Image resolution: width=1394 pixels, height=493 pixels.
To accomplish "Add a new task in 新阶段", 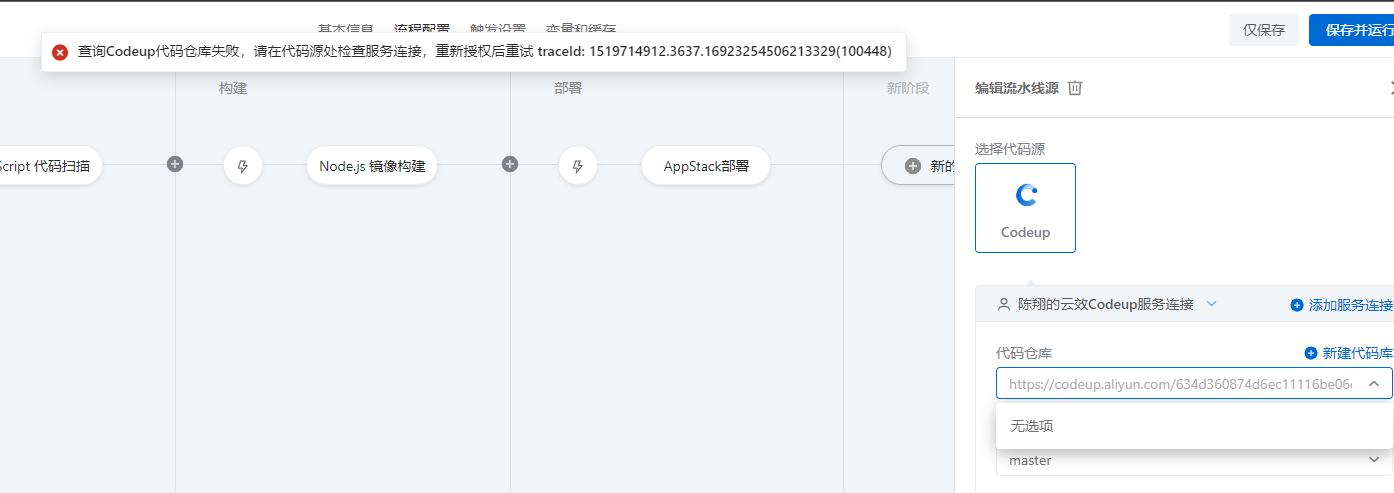I will pyautogui.click(x=918, y=166).
